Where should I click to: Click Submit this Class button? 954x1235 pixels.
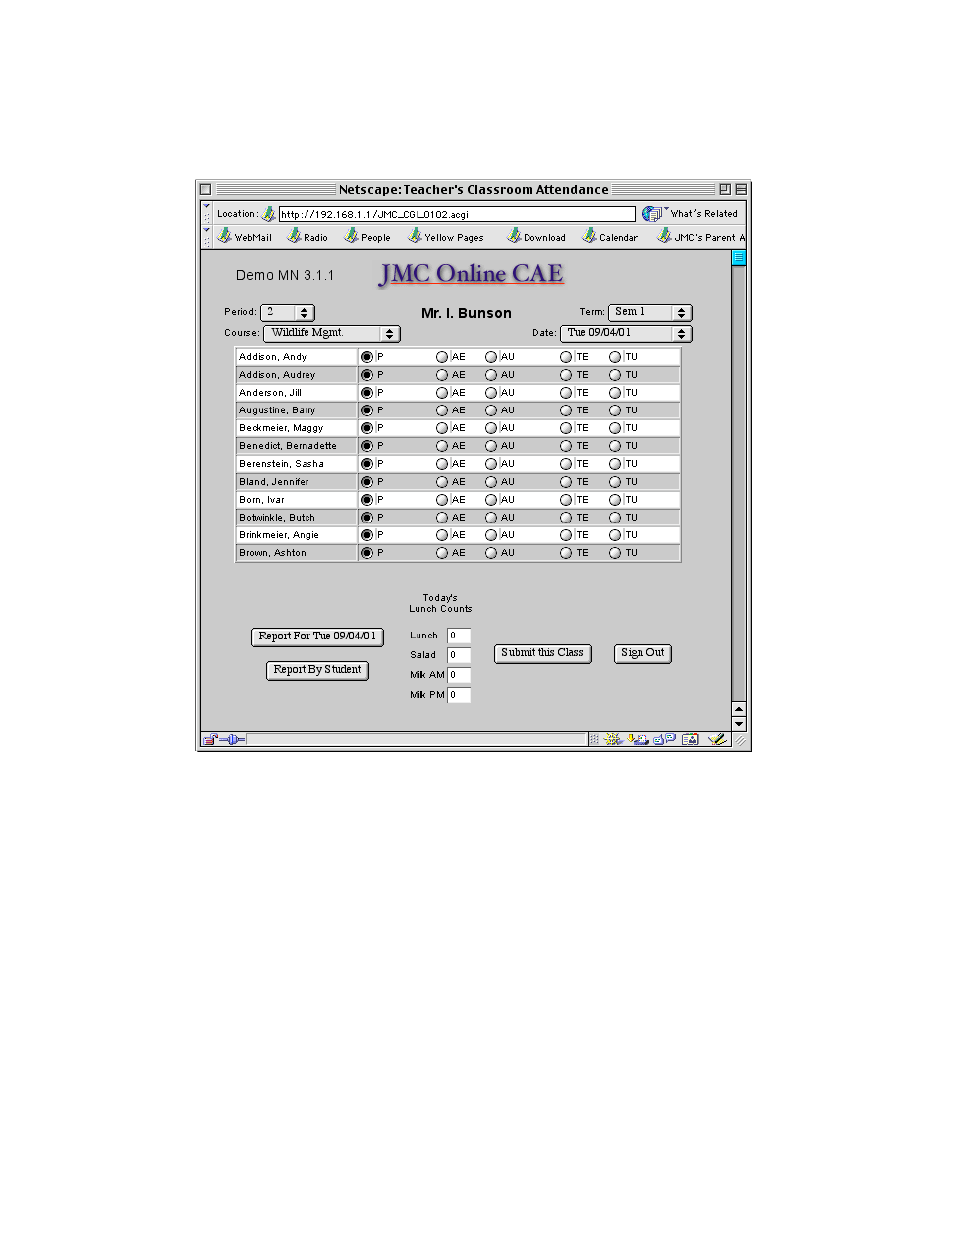pos(543,654)
